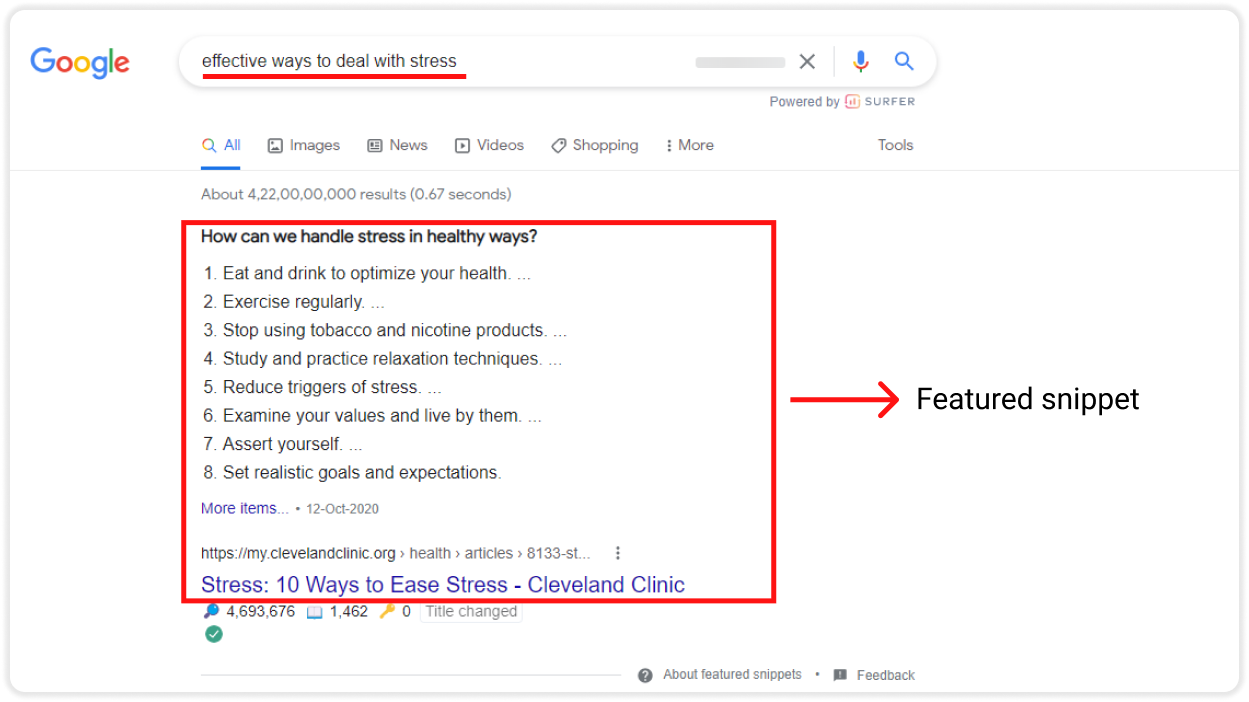Click list item 'Exercise regularly'
Screen dimensions: 1249x702
click(x=293, y=302)
